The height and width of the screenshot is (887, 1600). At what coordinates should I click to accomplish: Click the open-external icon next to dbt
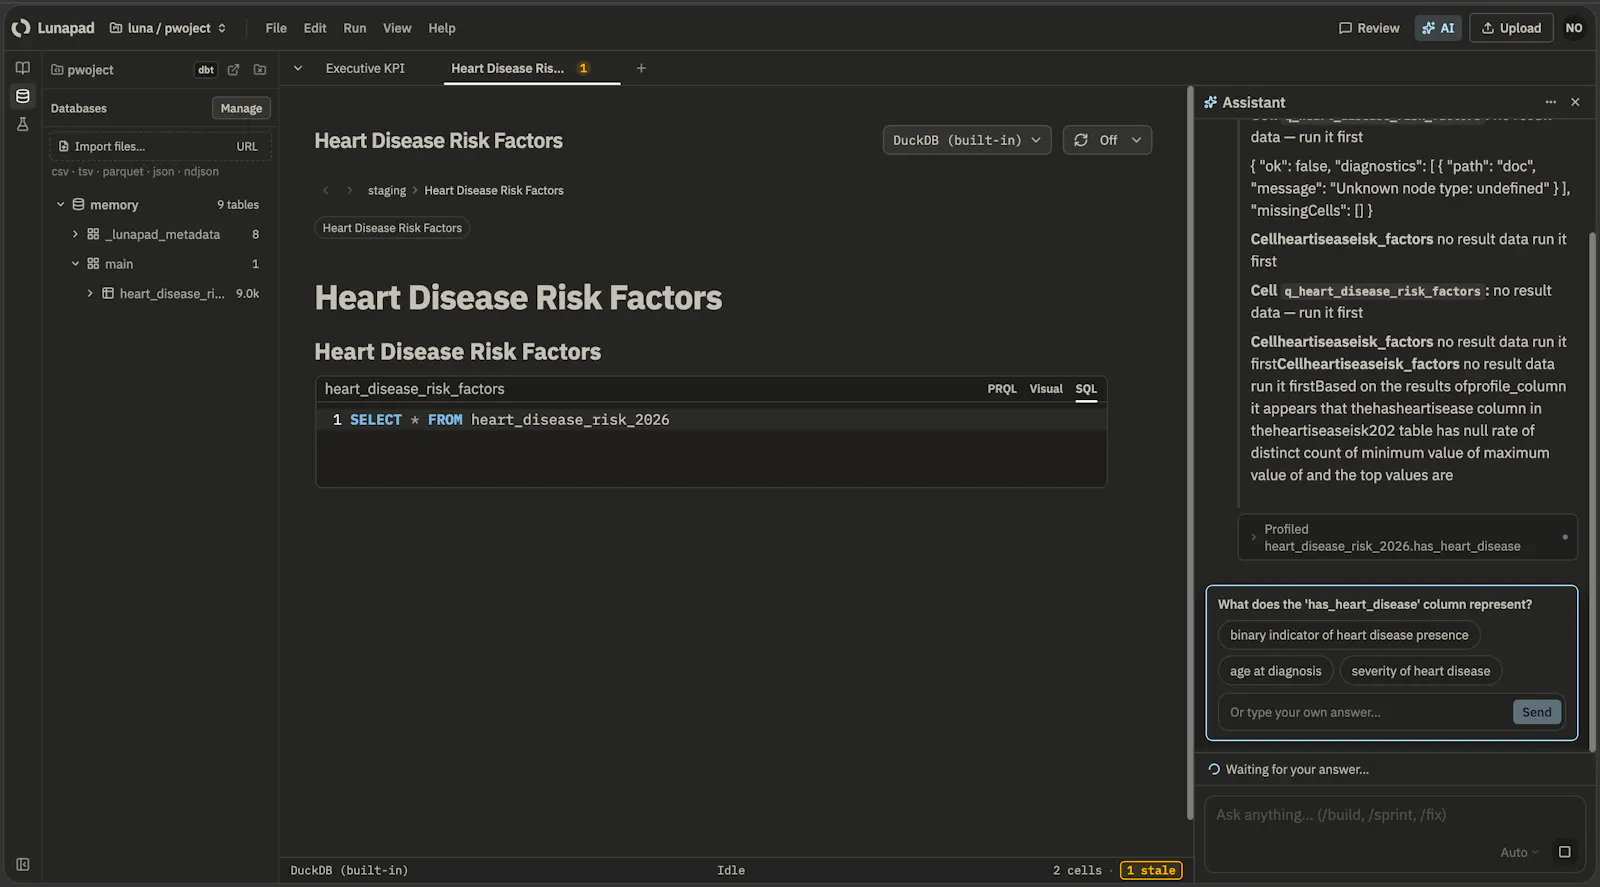pyautogui.click(x=233, y=70)
